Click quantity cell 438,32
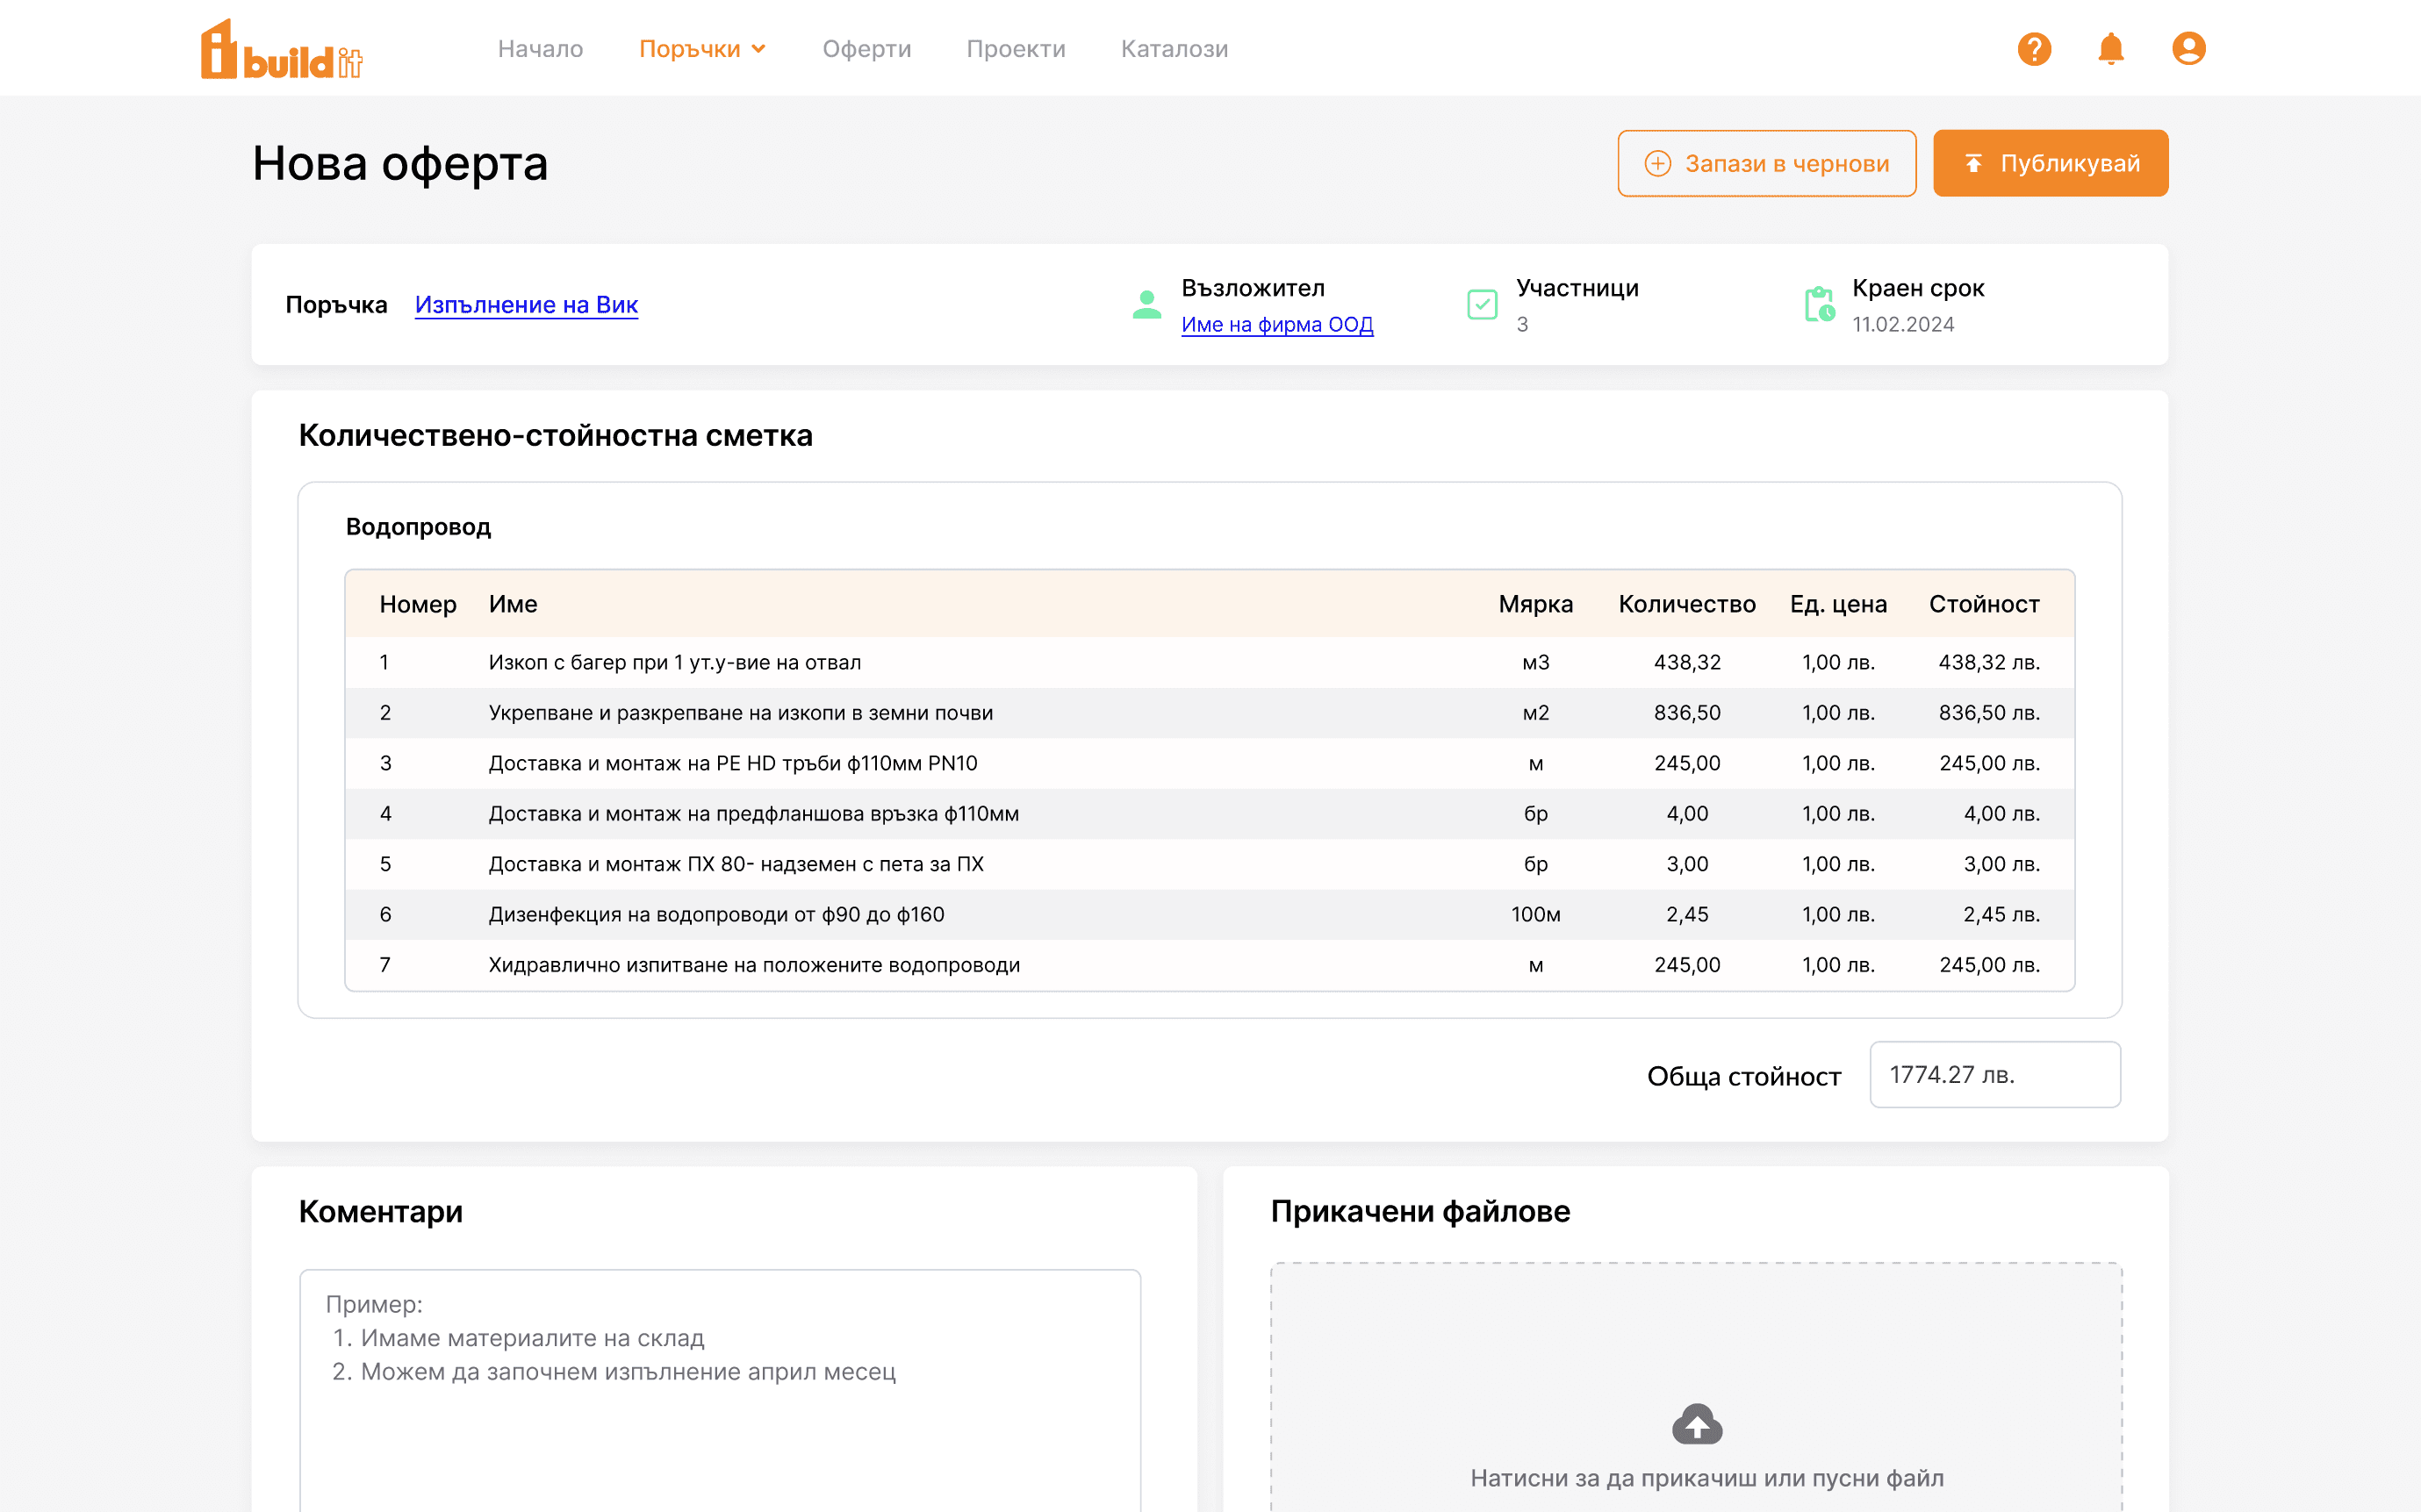This screenshot has height=1512, width=2421. pos(1687,663)
